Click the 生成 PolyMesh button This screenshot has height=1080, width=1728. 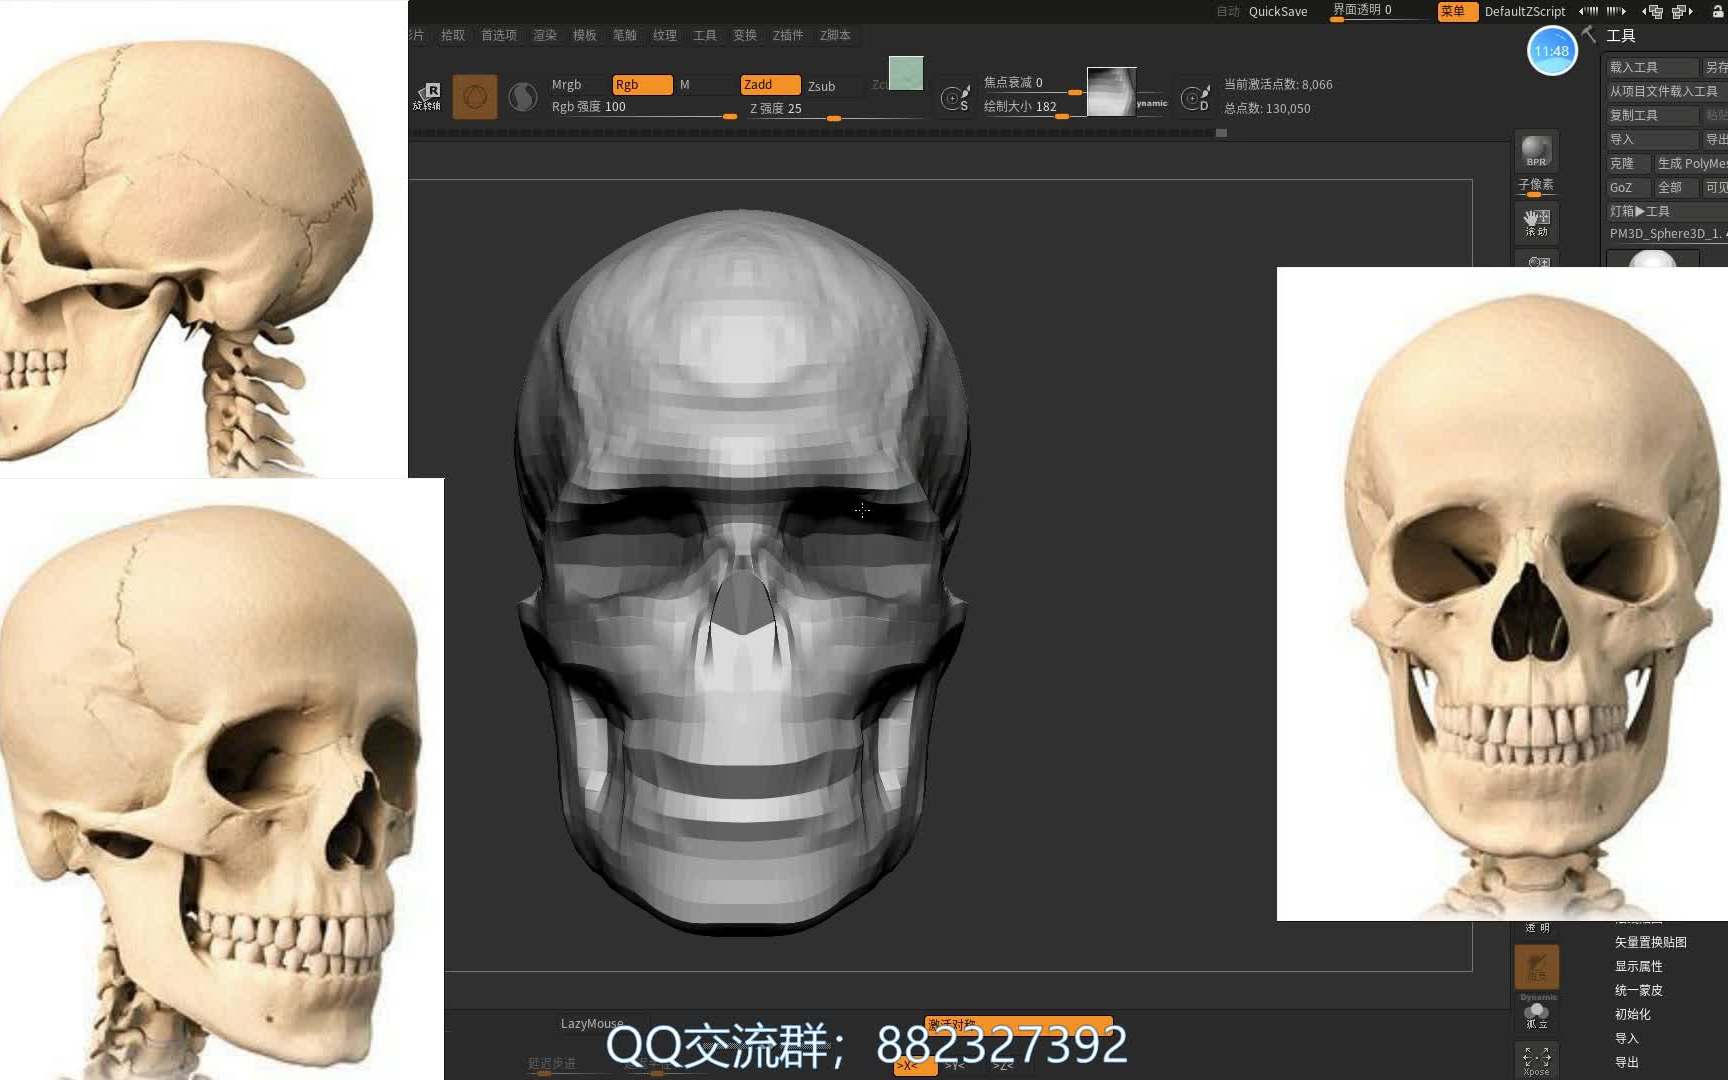(1691, 163)
